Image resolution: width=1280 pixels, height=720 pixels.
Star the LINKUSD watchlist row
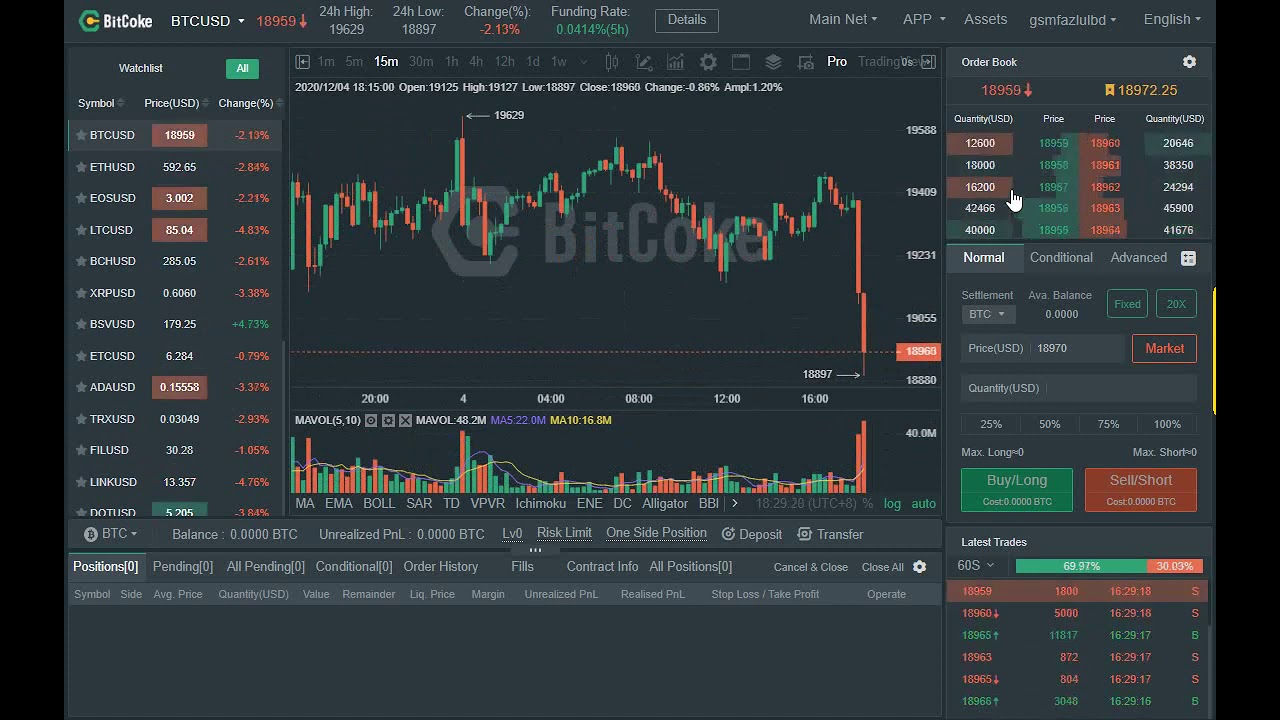click(81, 482)
